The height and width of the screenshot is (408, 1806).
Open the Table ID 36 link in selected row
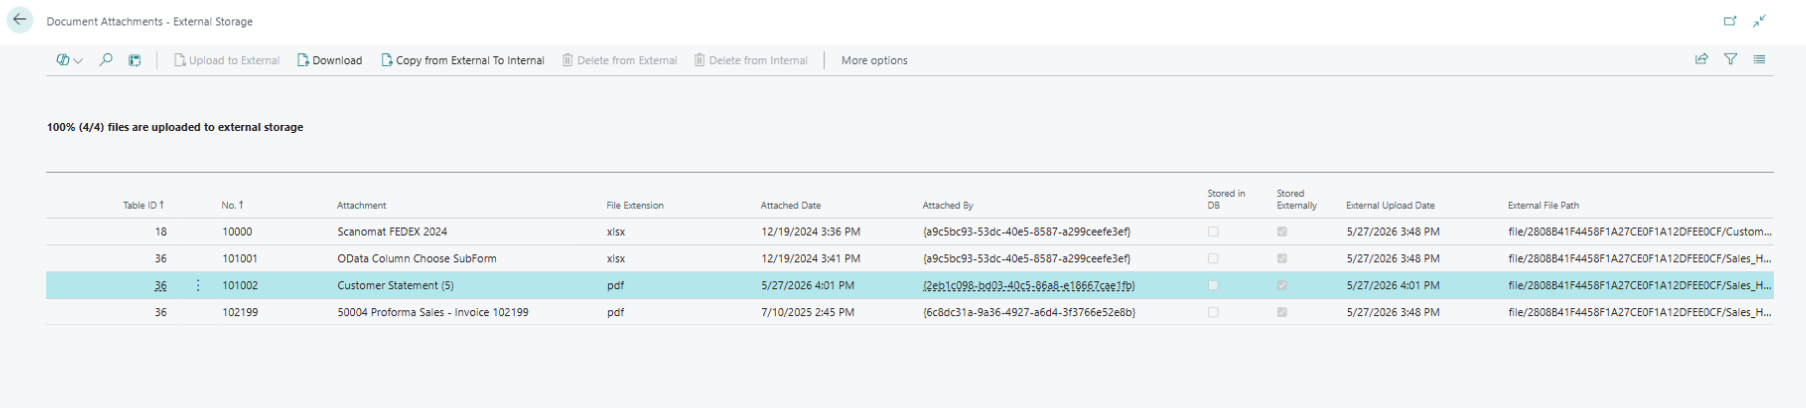pyautogui.click(x=160, y=286)
